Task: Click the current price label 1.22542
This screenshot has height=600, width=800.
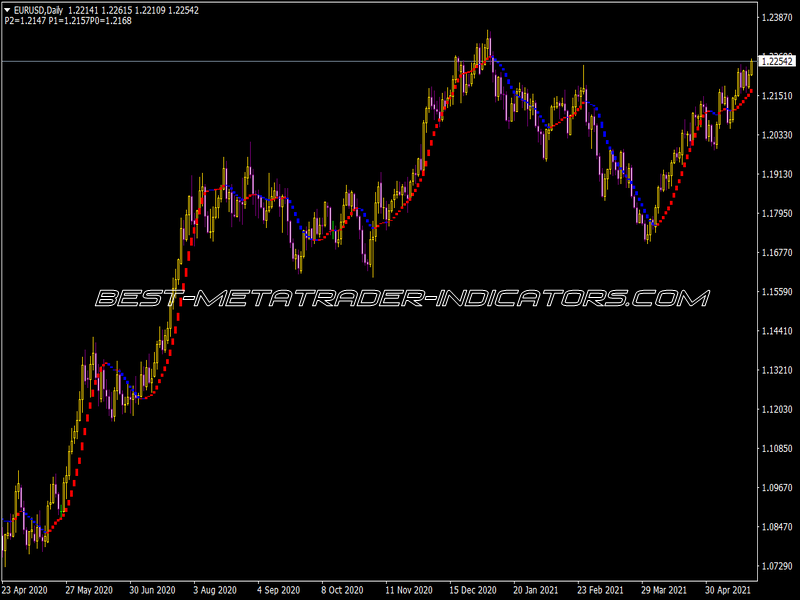Action: tap(777, 61)
